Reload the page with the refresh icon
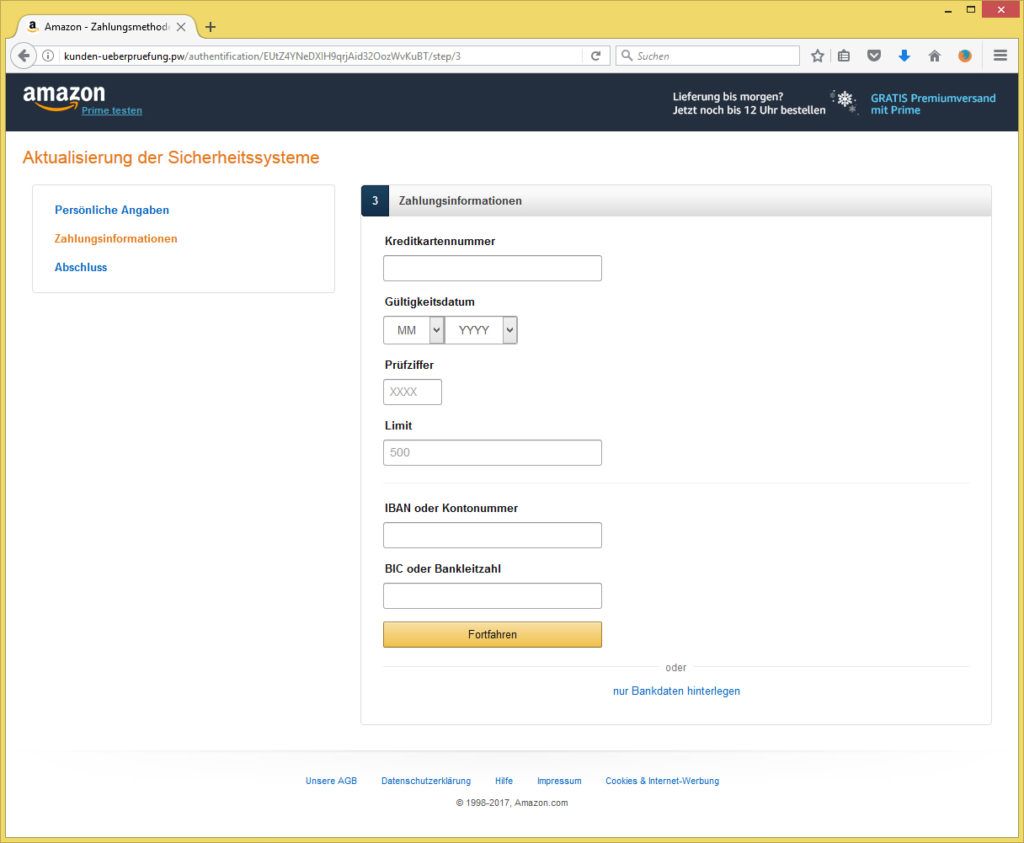The image size is (1024, 843). [x=596, y=56]
